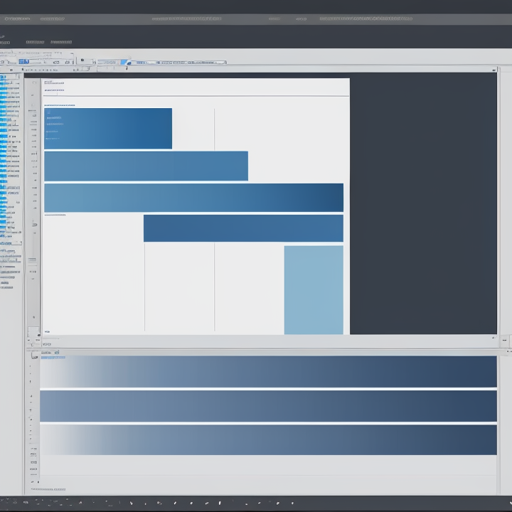Select the longest blue bar in the chart
The width and height of the screenshot is (512, 512).
[x=194, y=198]
